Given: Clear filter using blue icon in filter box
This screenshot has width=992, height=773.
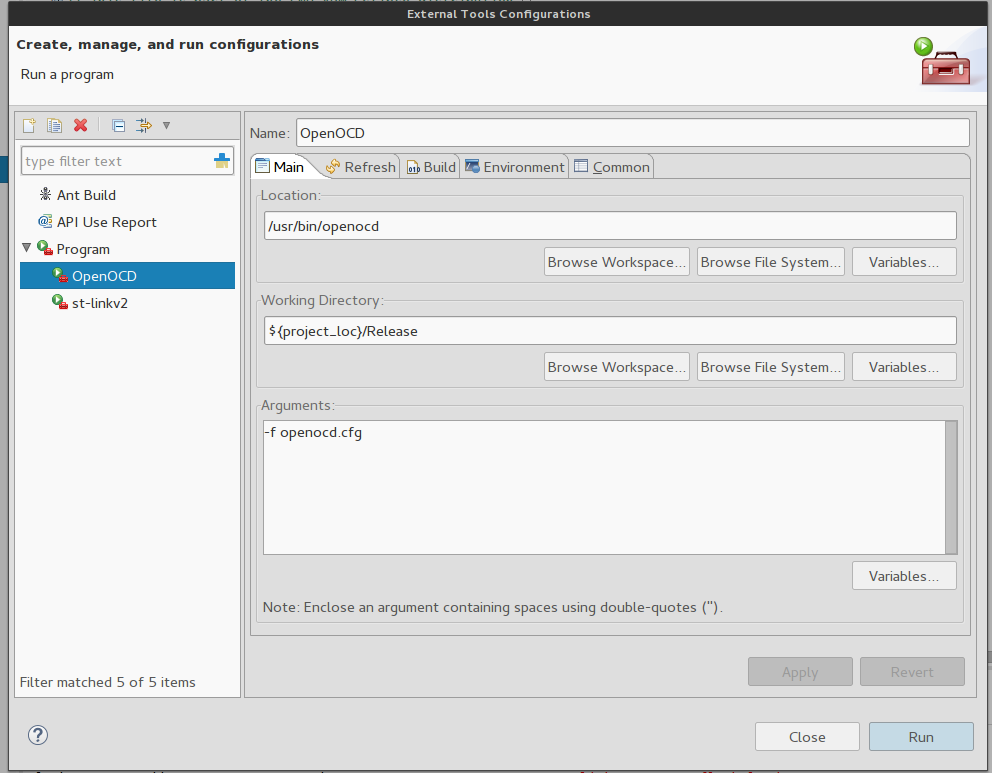Looking at the screenshot, I should pos(221,161).
